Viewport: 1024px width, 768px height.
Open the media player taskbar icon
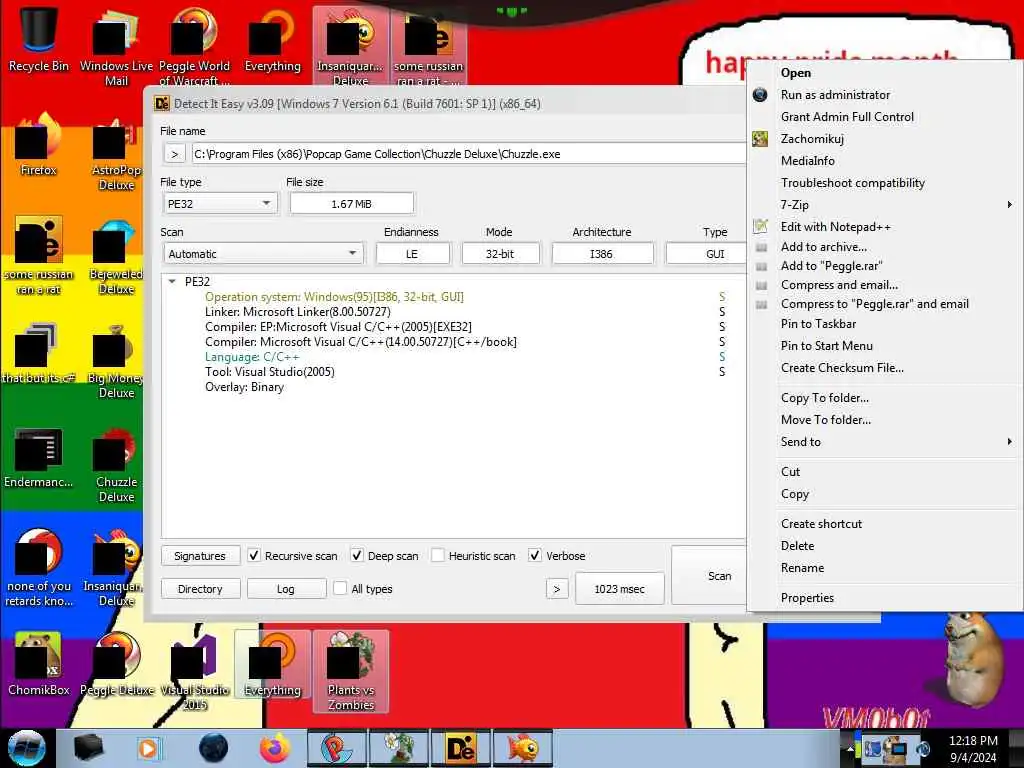tap(148, 748)
